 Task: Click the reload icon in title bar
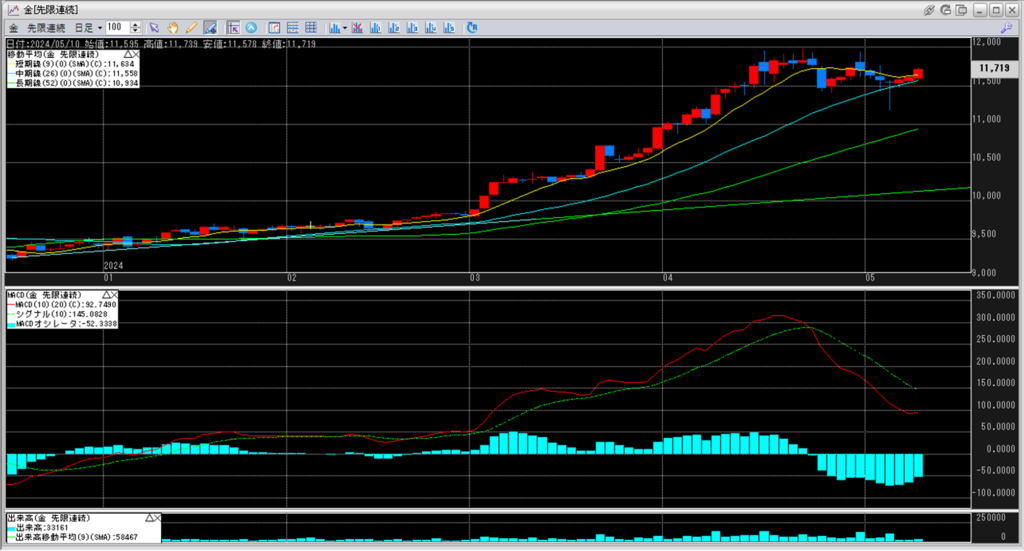(947, 9)
